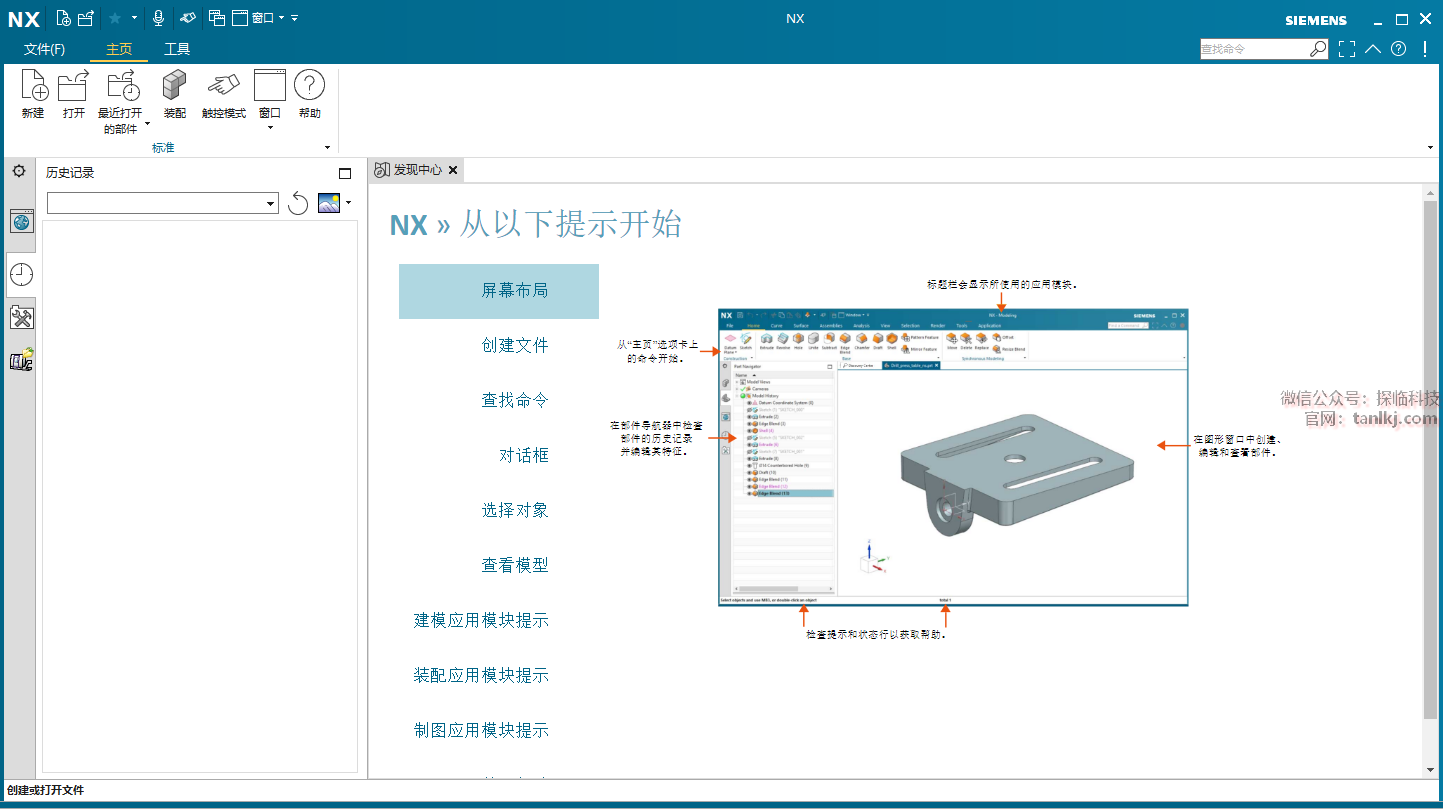Open the web browser globe sidebar icon

(21, 222)
